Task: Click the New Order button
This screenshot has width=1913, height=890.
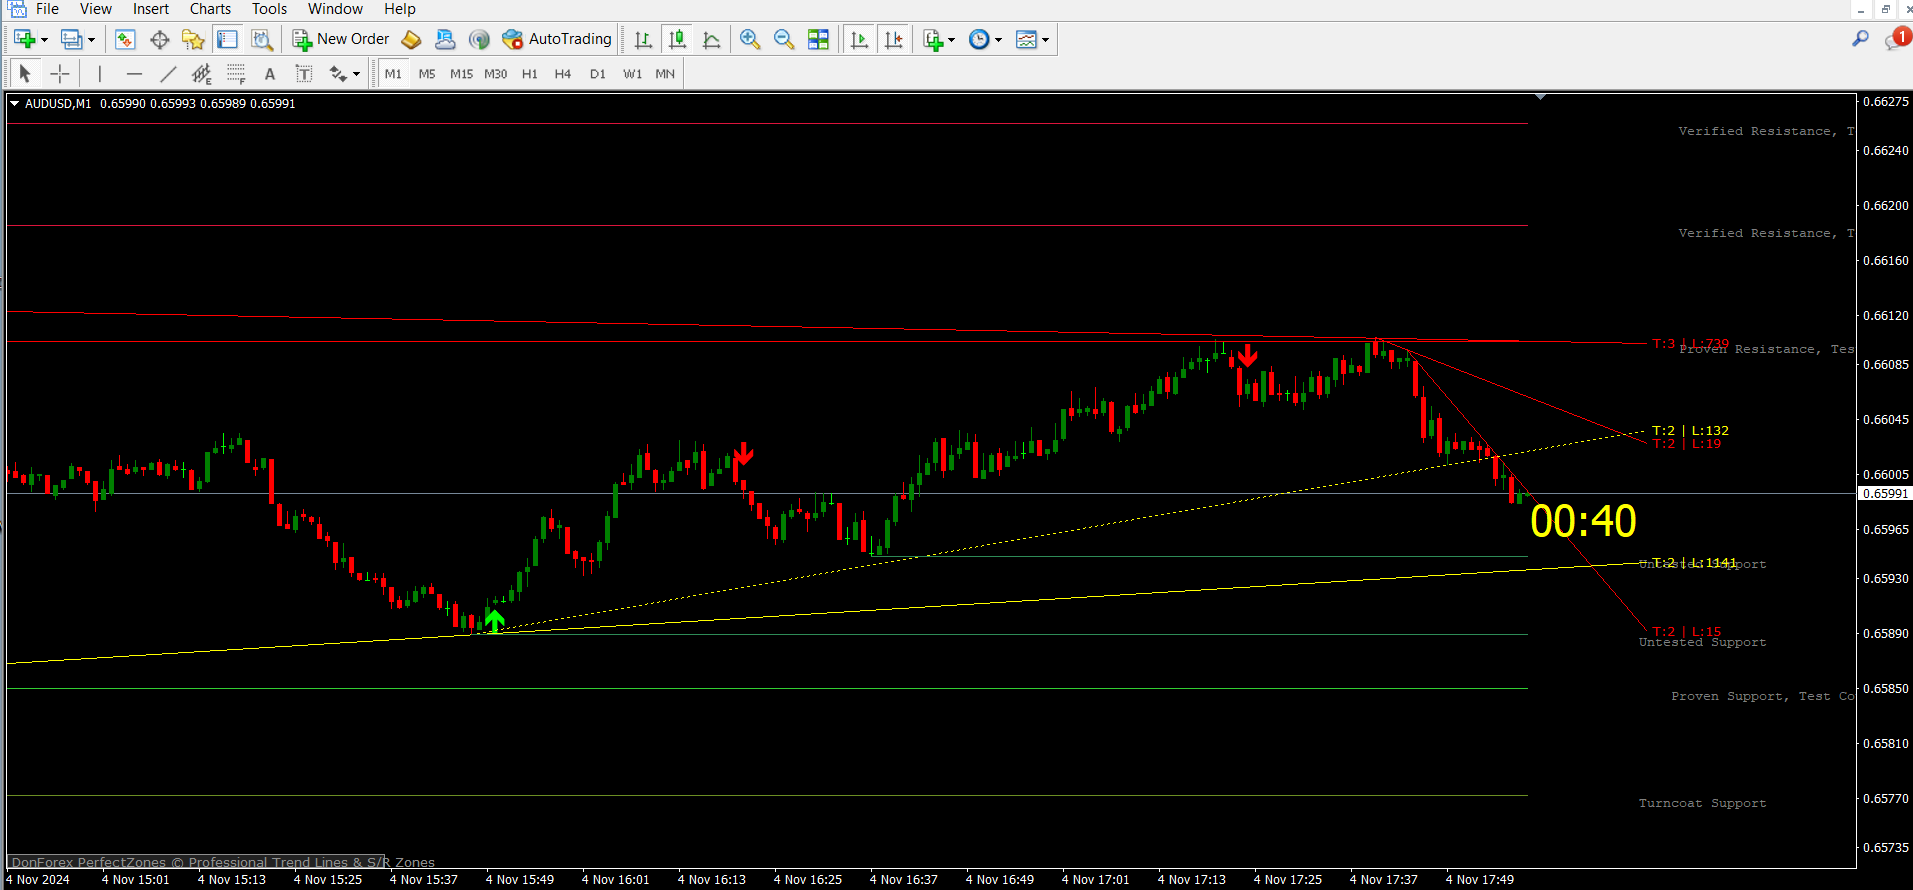Action: click(x=341, y=39)
